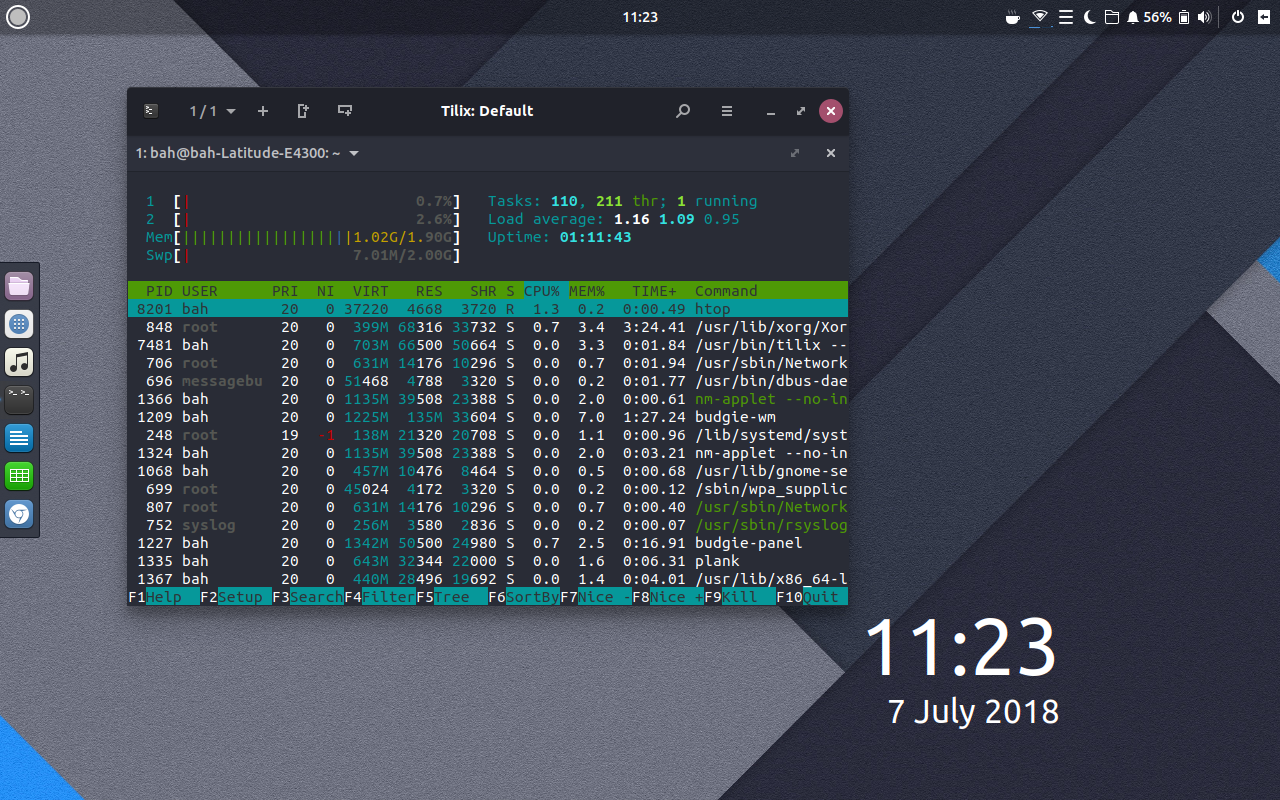Open the Tilix hamburger menu

point(727,111)
